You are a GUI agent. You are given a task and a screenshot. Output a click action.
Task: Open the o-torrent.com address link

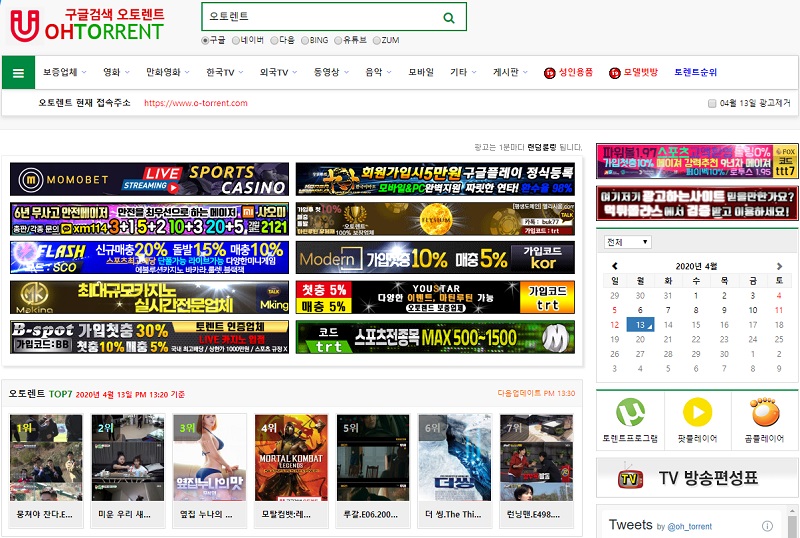tap(195, 103)
